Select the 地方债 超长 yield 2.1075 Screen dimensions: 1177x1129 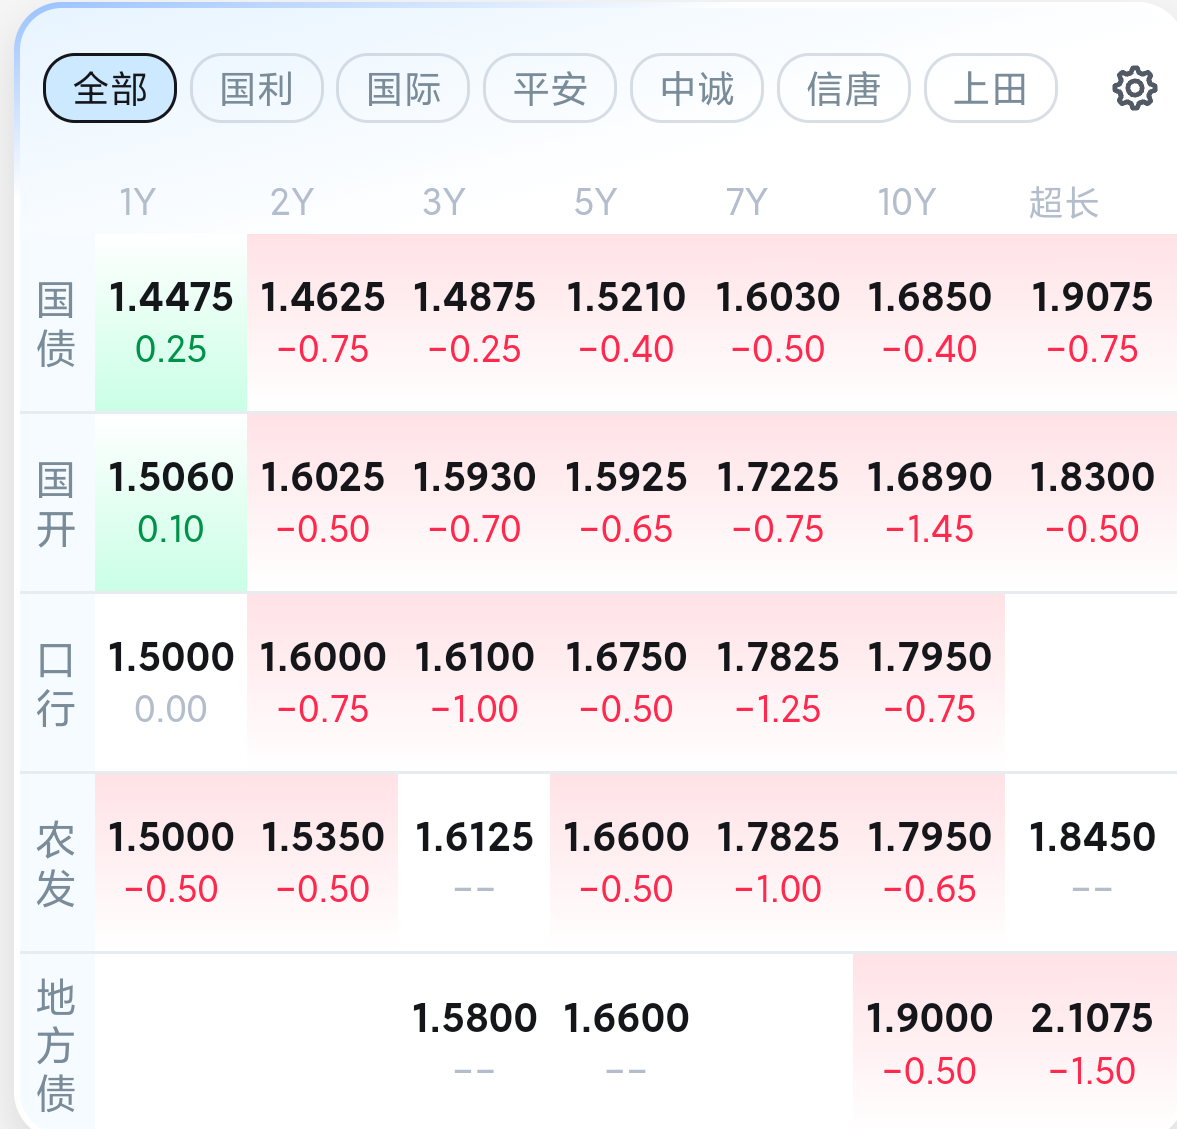1091,1042
